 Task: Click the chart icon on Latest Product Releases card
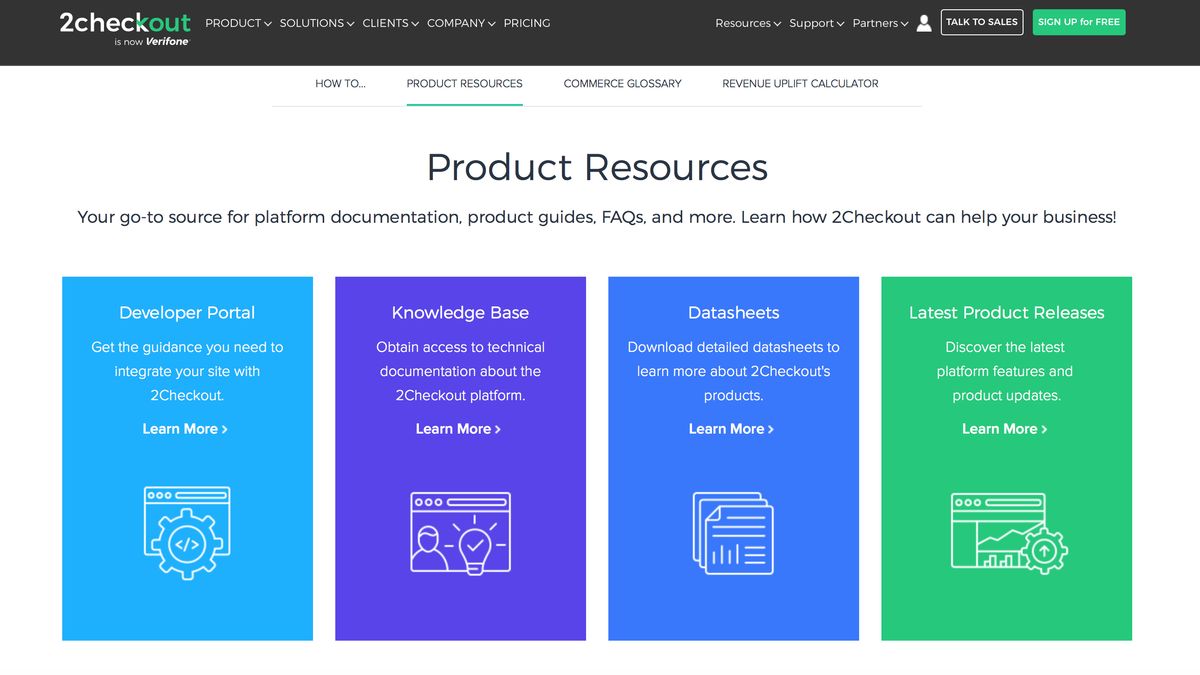1006,533
